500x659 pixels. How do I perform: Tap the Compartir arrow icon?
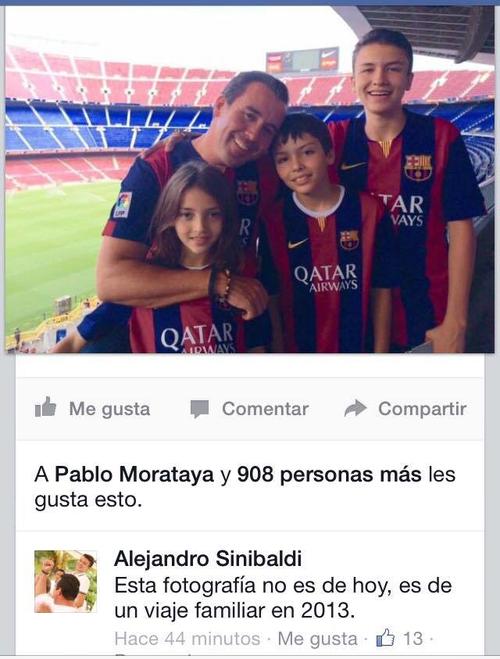[x=355, y=408]
